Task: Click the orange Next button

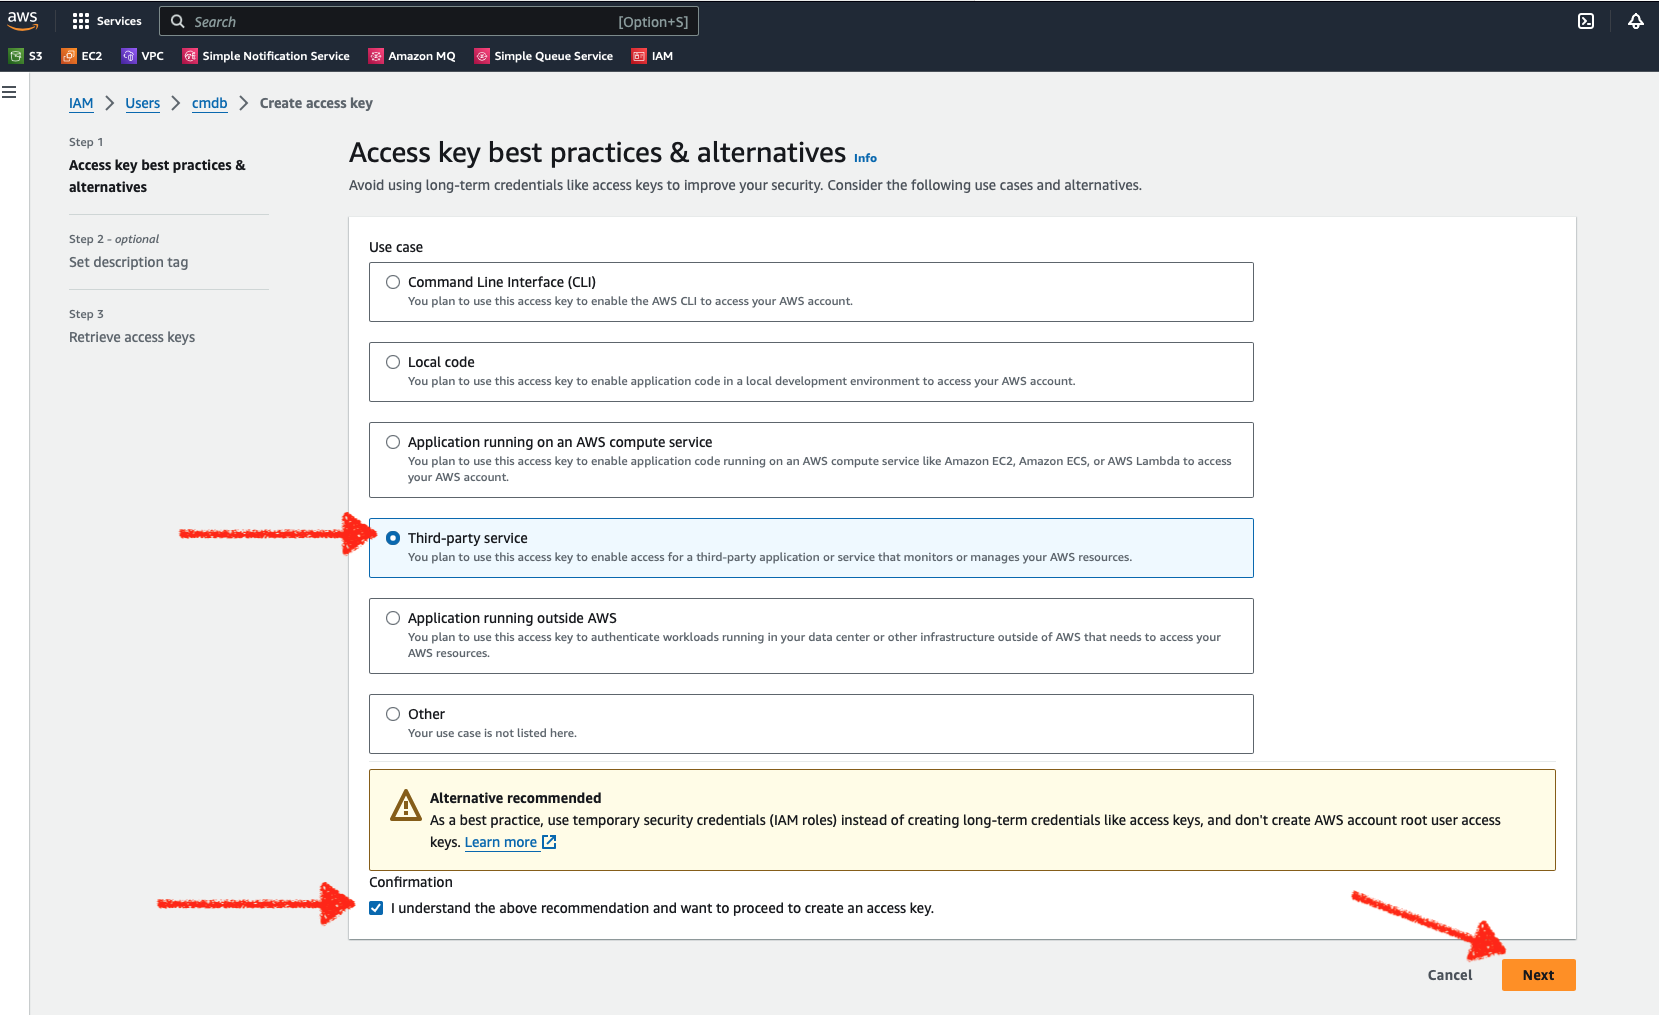Action: (1538, 975)
